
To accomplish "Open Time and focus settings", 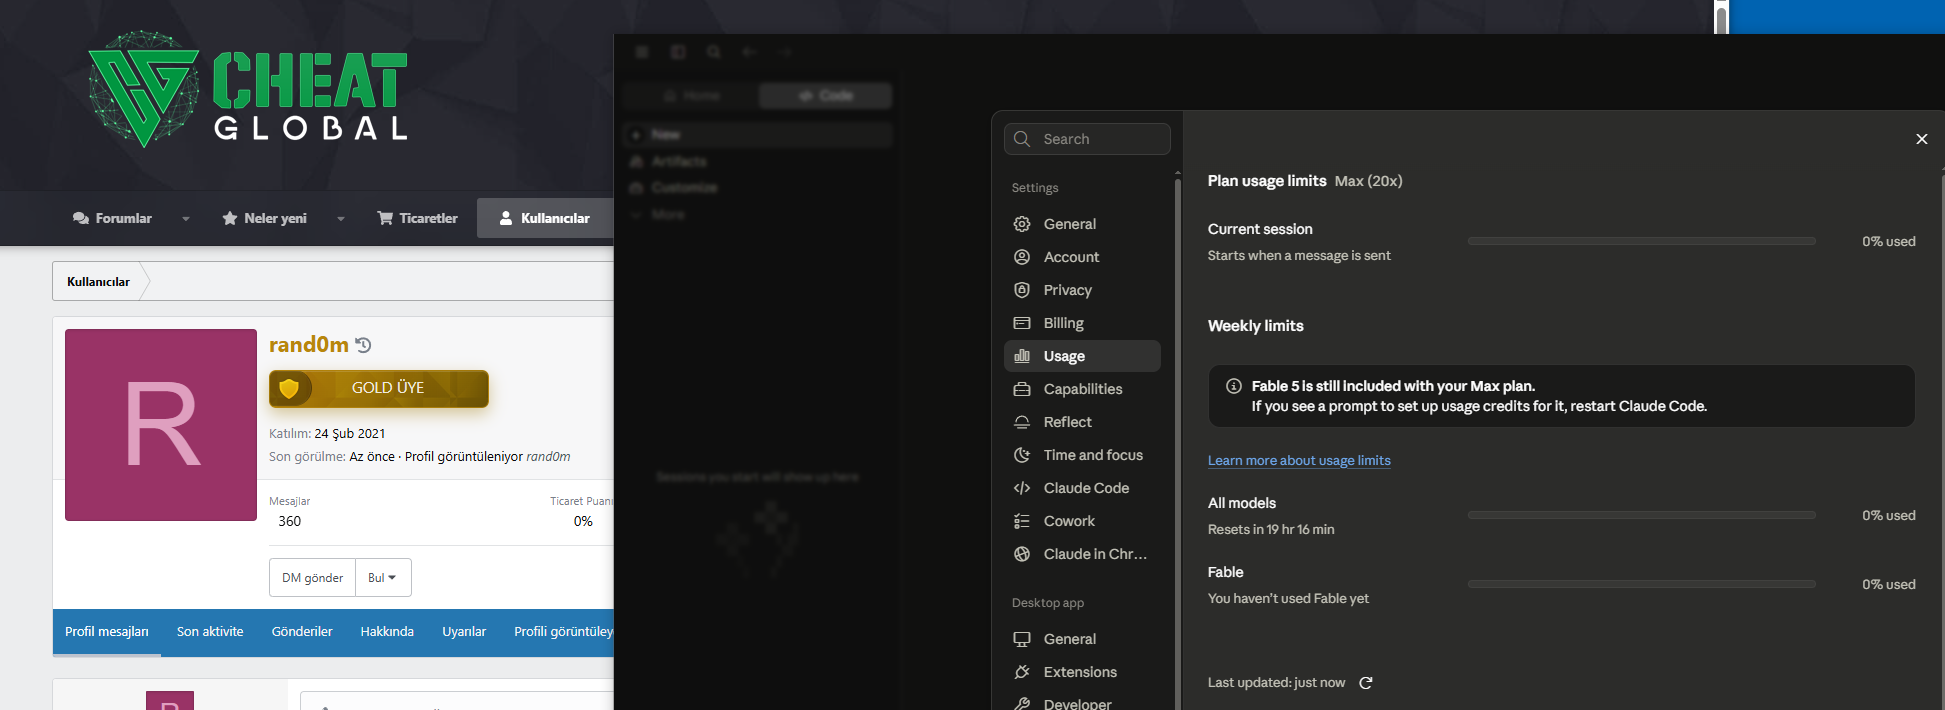I will [x=1082, y=455].
